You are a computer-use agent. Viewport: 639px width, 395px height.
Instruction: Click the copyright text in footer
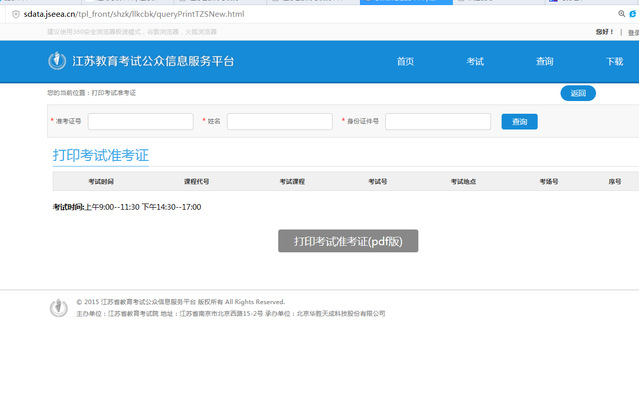coord(181,302)
